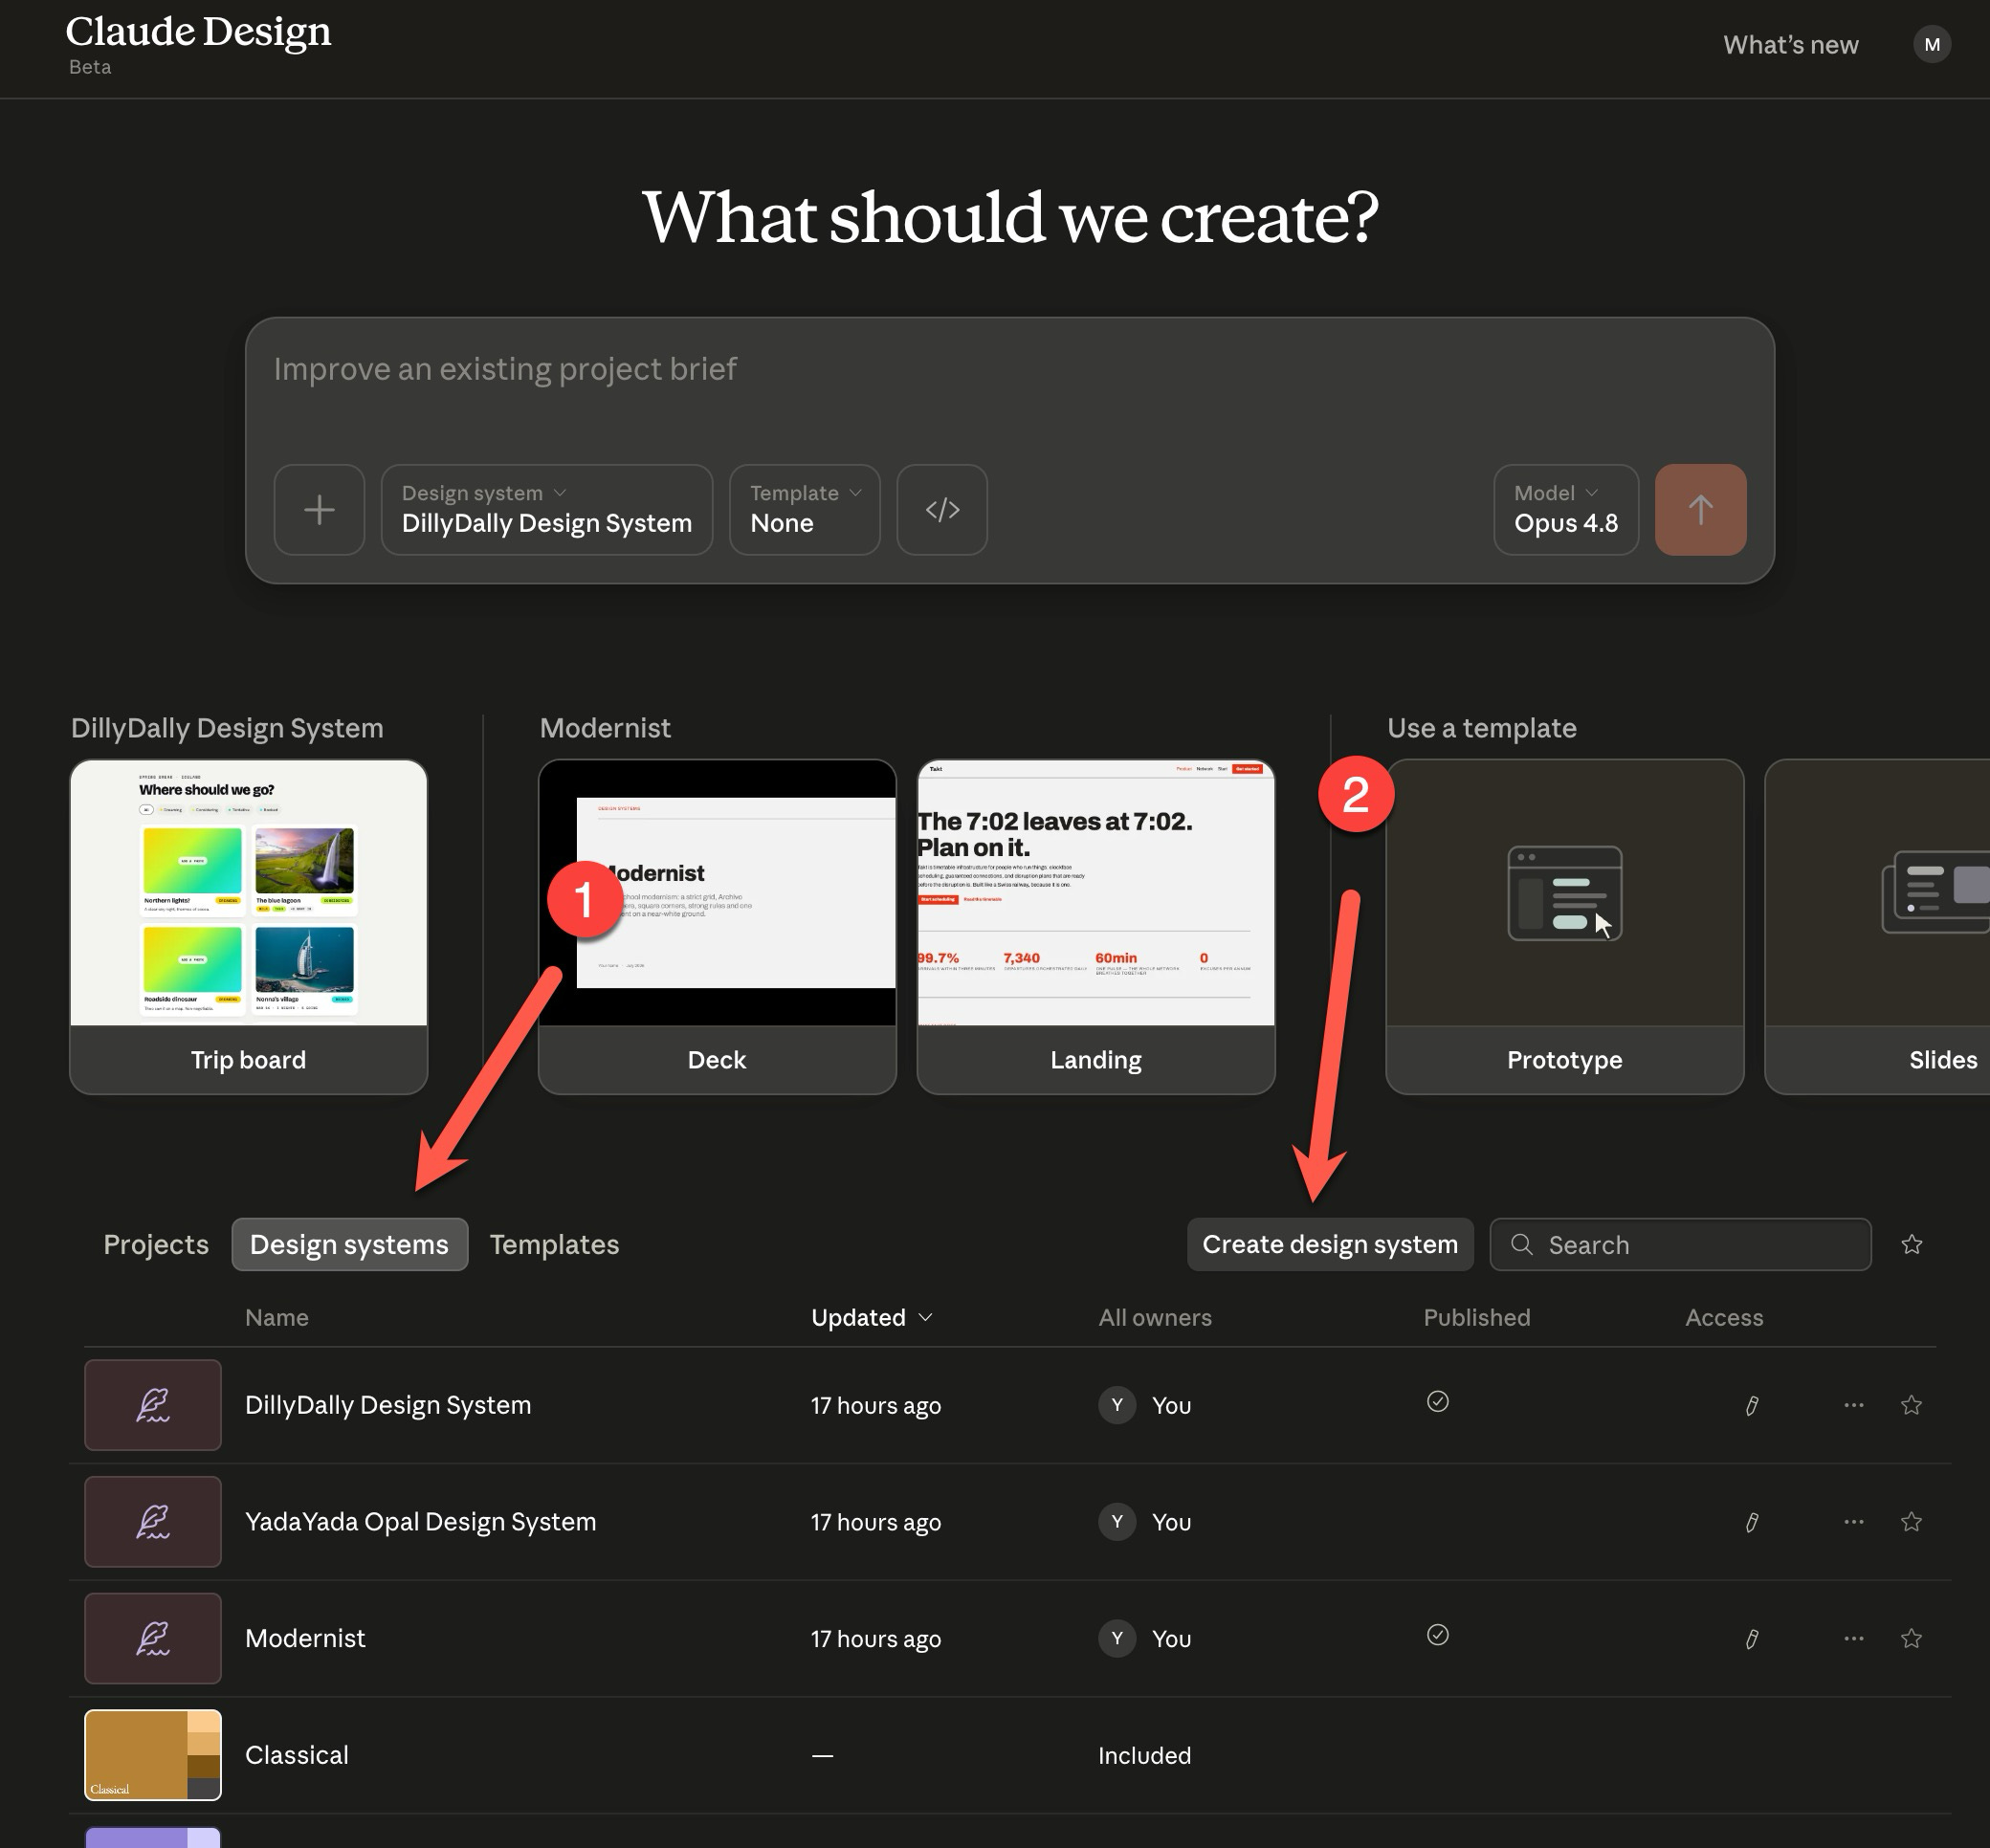
Task: Click the published checkmark in Modernist row
Action: [x=1438, y=1634]
